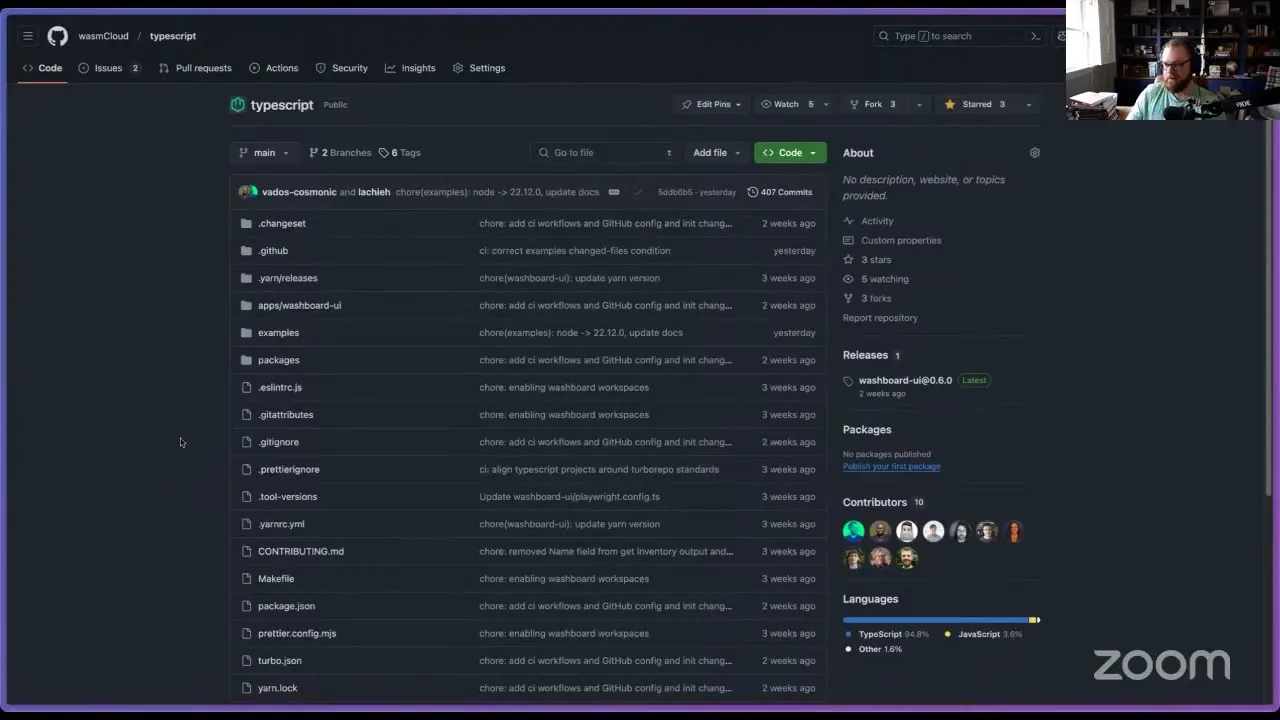Go to the Insights tab

pos(410,68)
